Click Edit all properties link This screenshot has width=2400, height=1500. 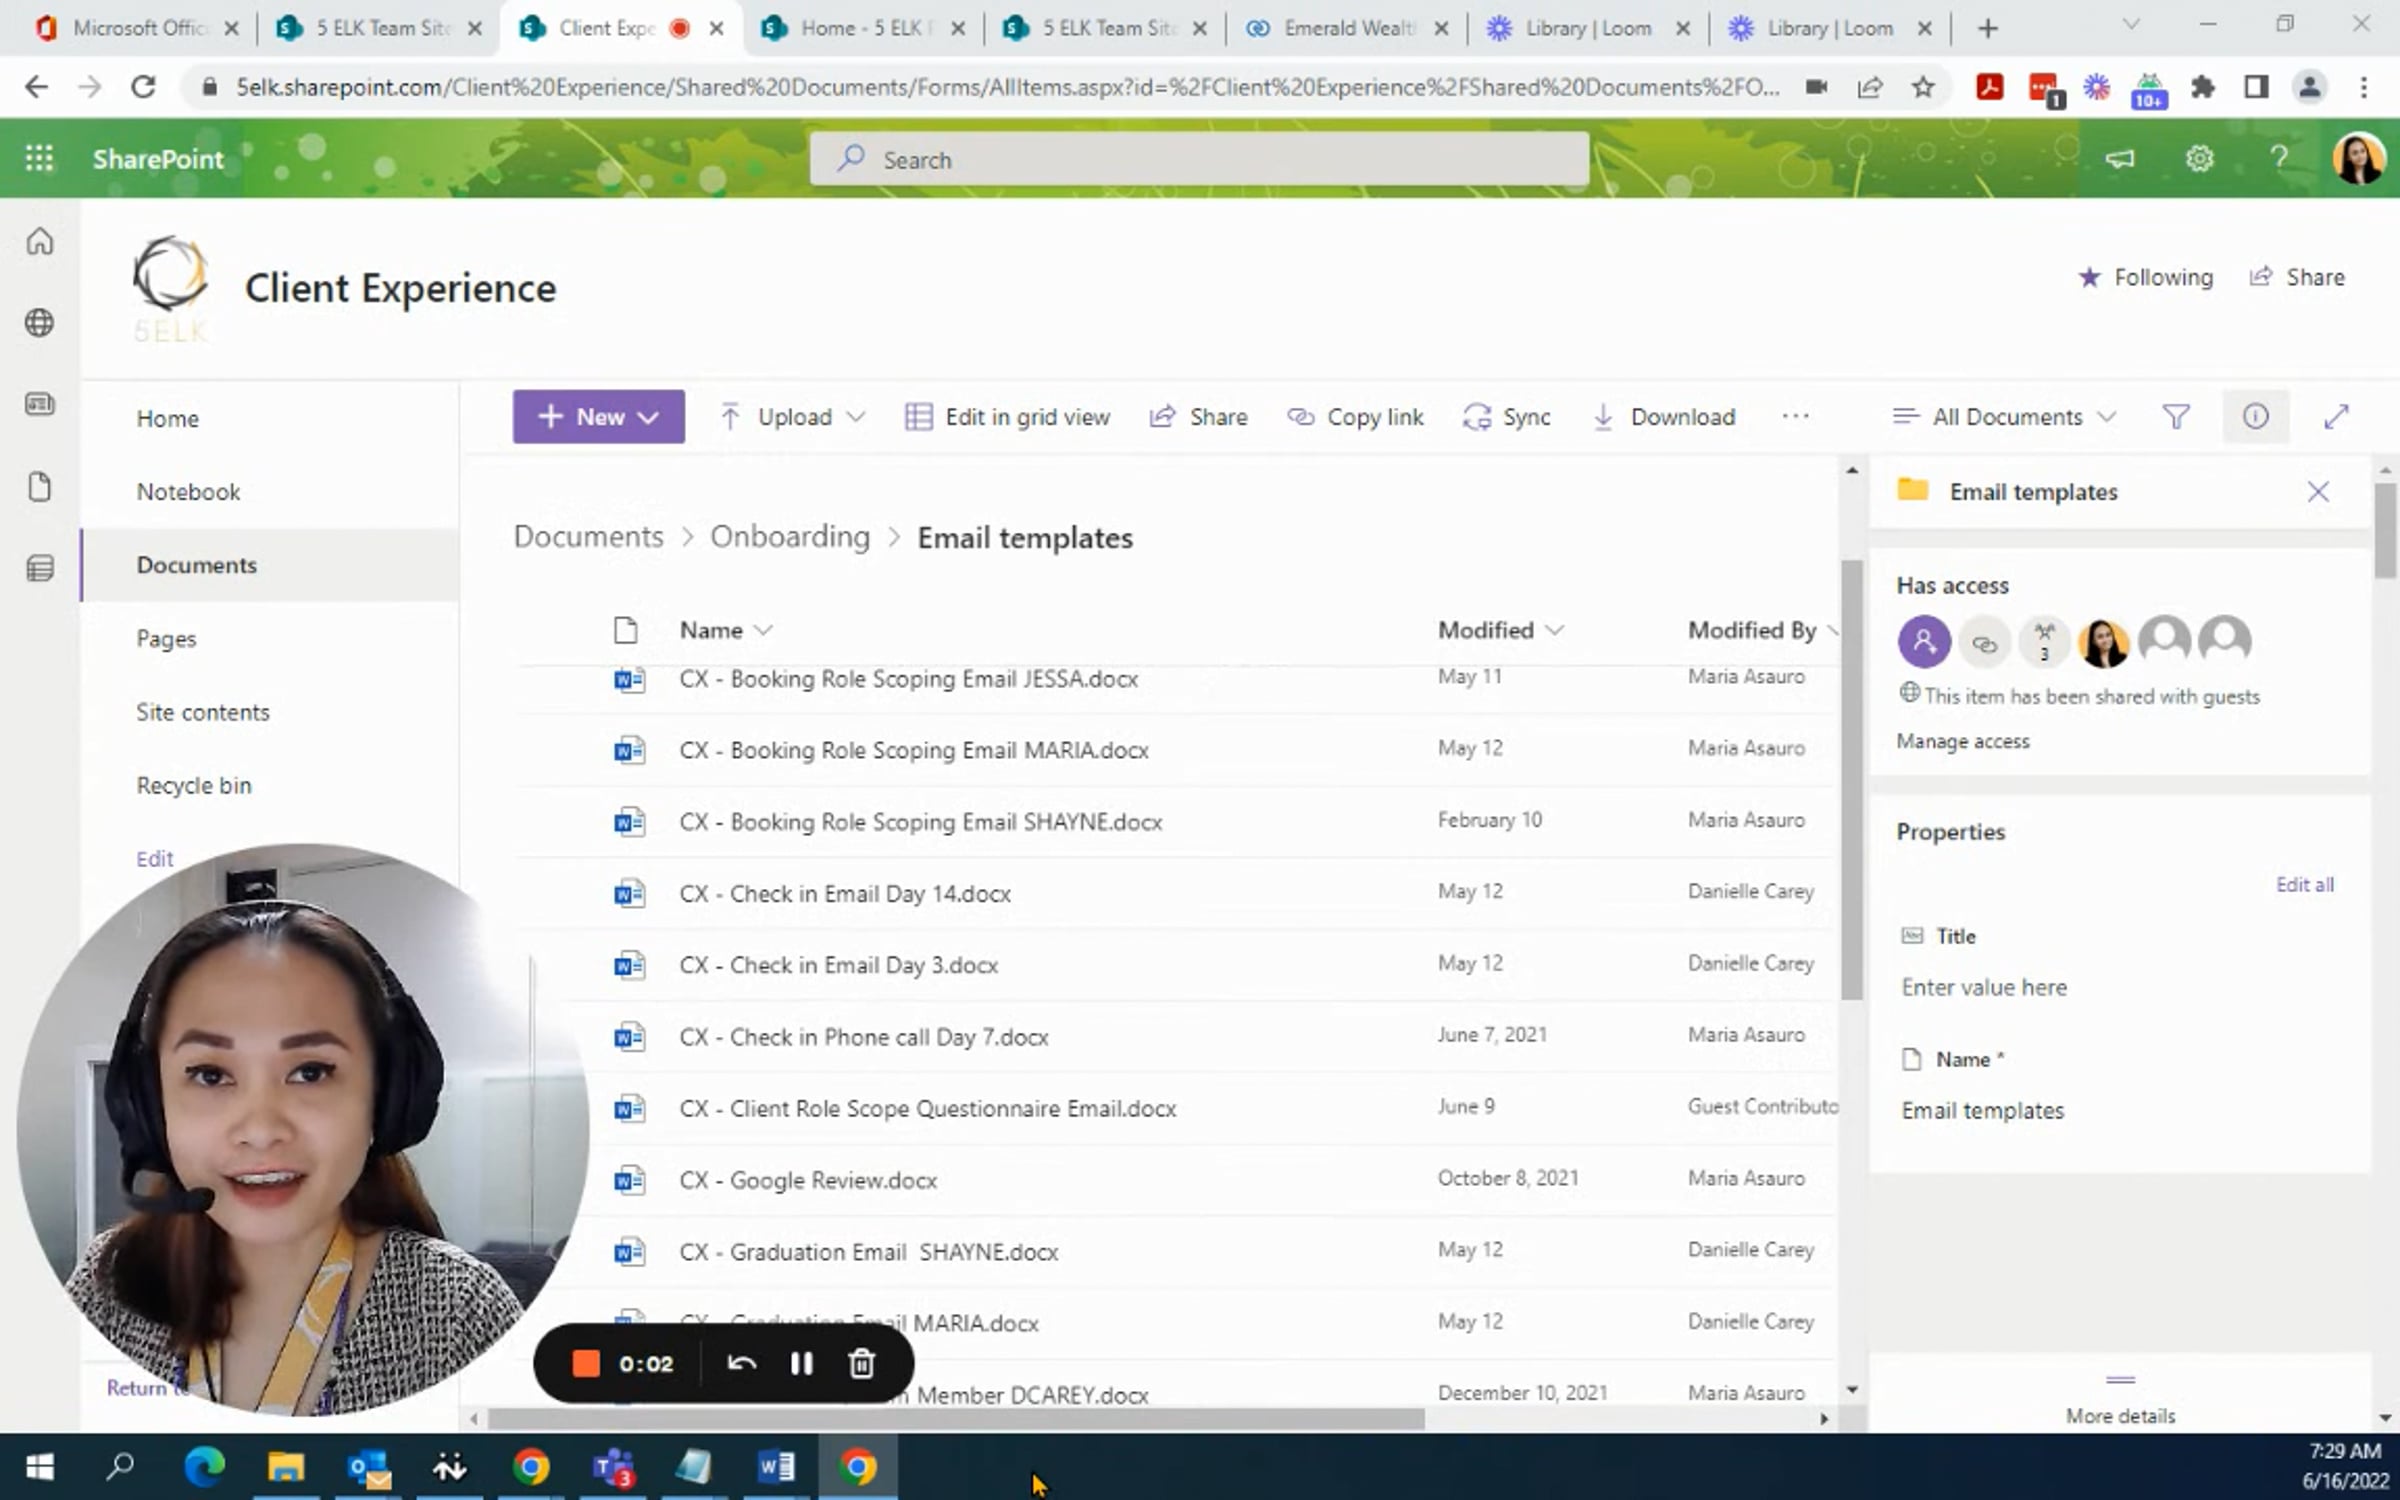click(x=2304, y=884)
